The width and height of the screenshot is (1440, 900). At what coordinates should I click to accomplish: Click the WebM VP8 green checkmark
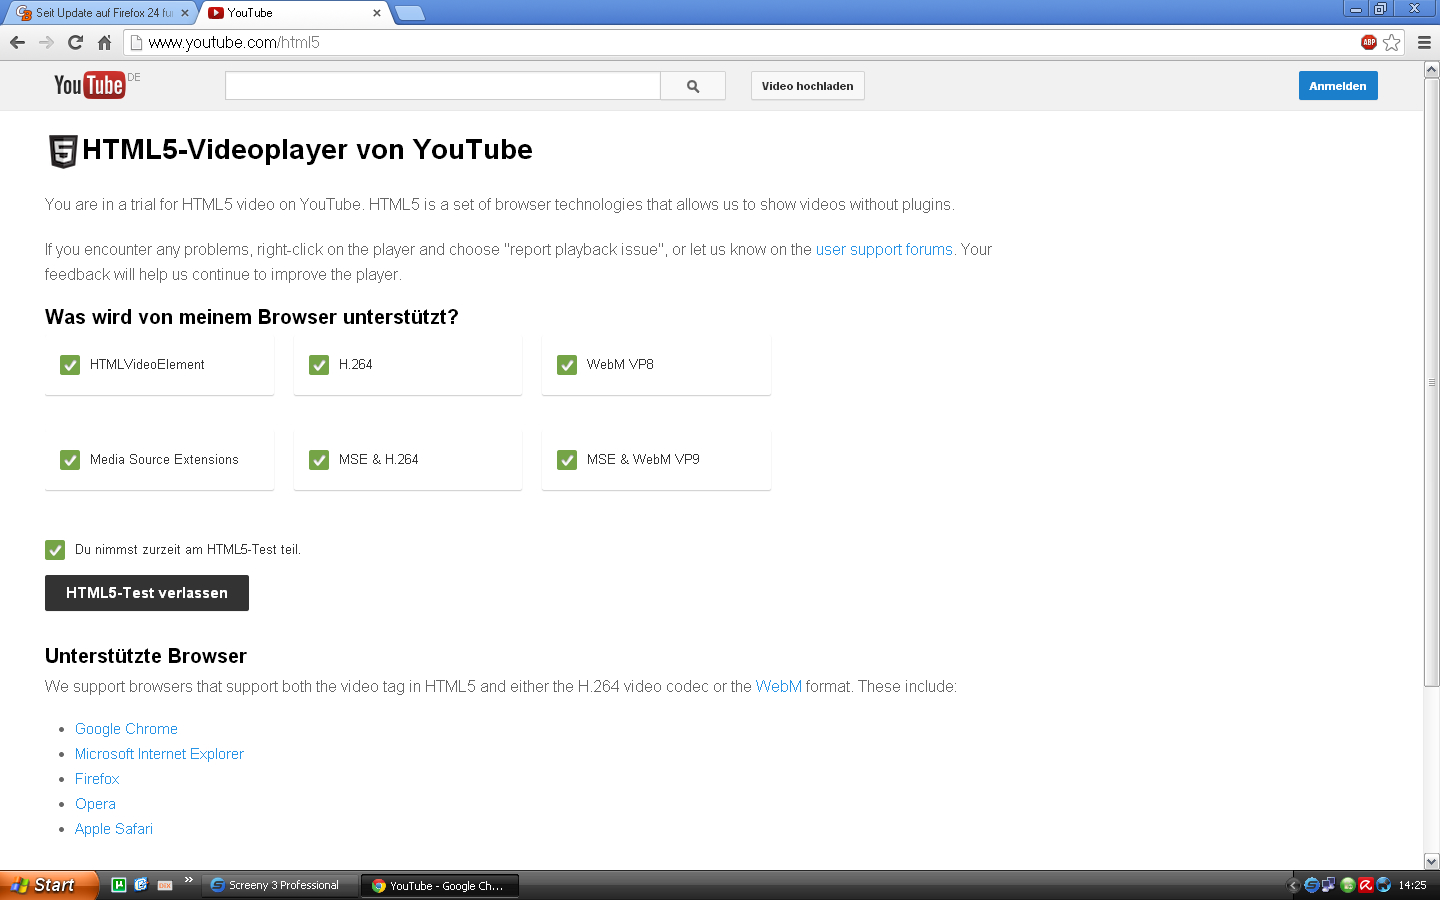pos(567,365)
